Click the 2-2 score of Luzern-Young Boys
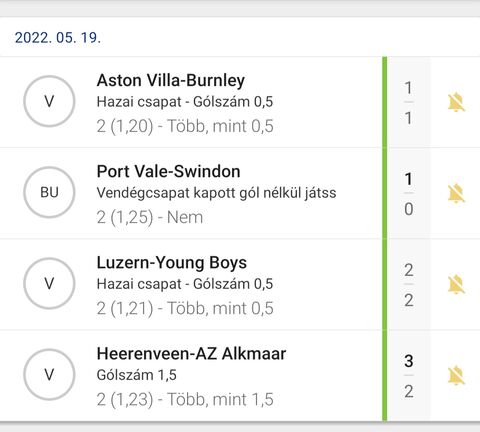The height and width of the screenshot is (432, 480). pos(409,285)
